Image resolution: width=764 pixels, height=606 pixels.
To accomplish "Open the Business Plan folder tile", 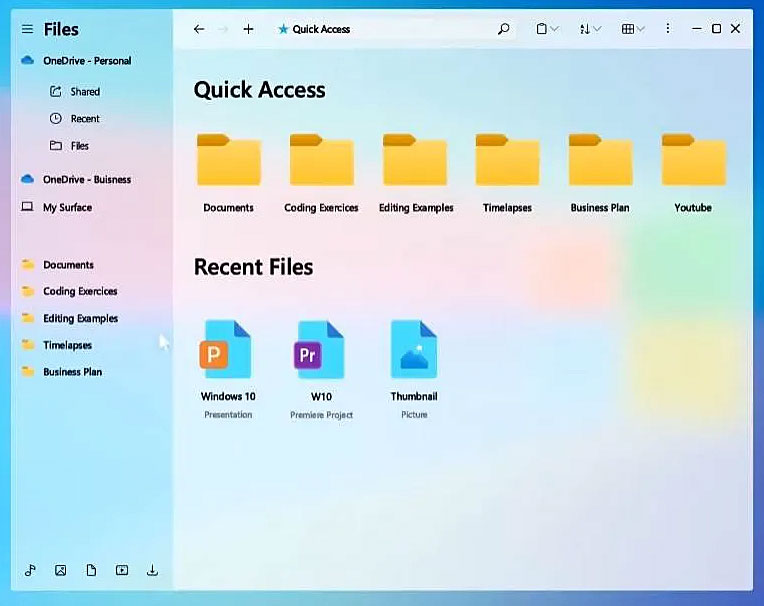I will point(600,173).
